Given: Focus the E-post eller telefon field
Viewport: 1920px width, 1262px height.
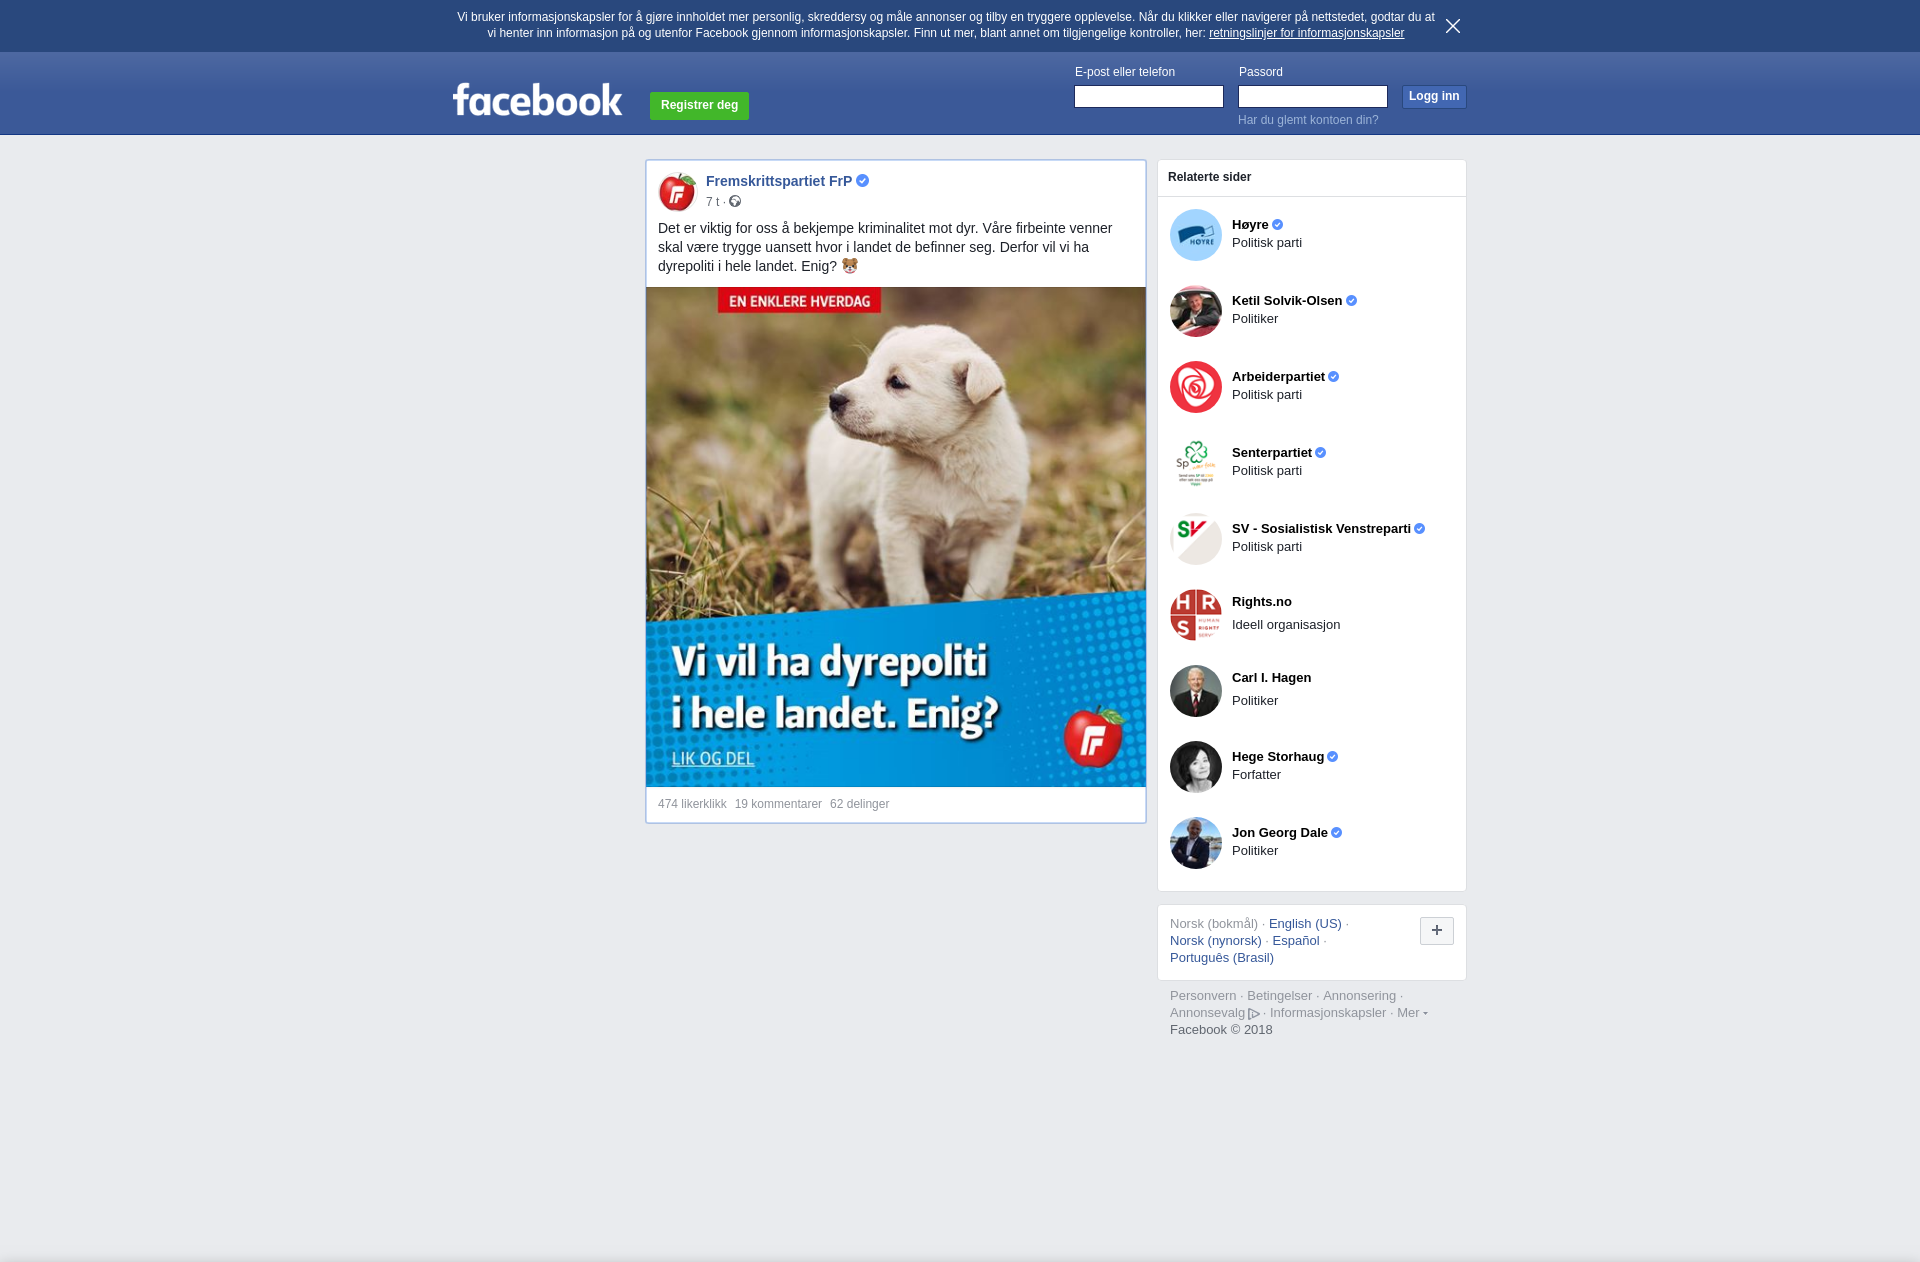Looking at the screenshot, I should [x=1149, y=96].
